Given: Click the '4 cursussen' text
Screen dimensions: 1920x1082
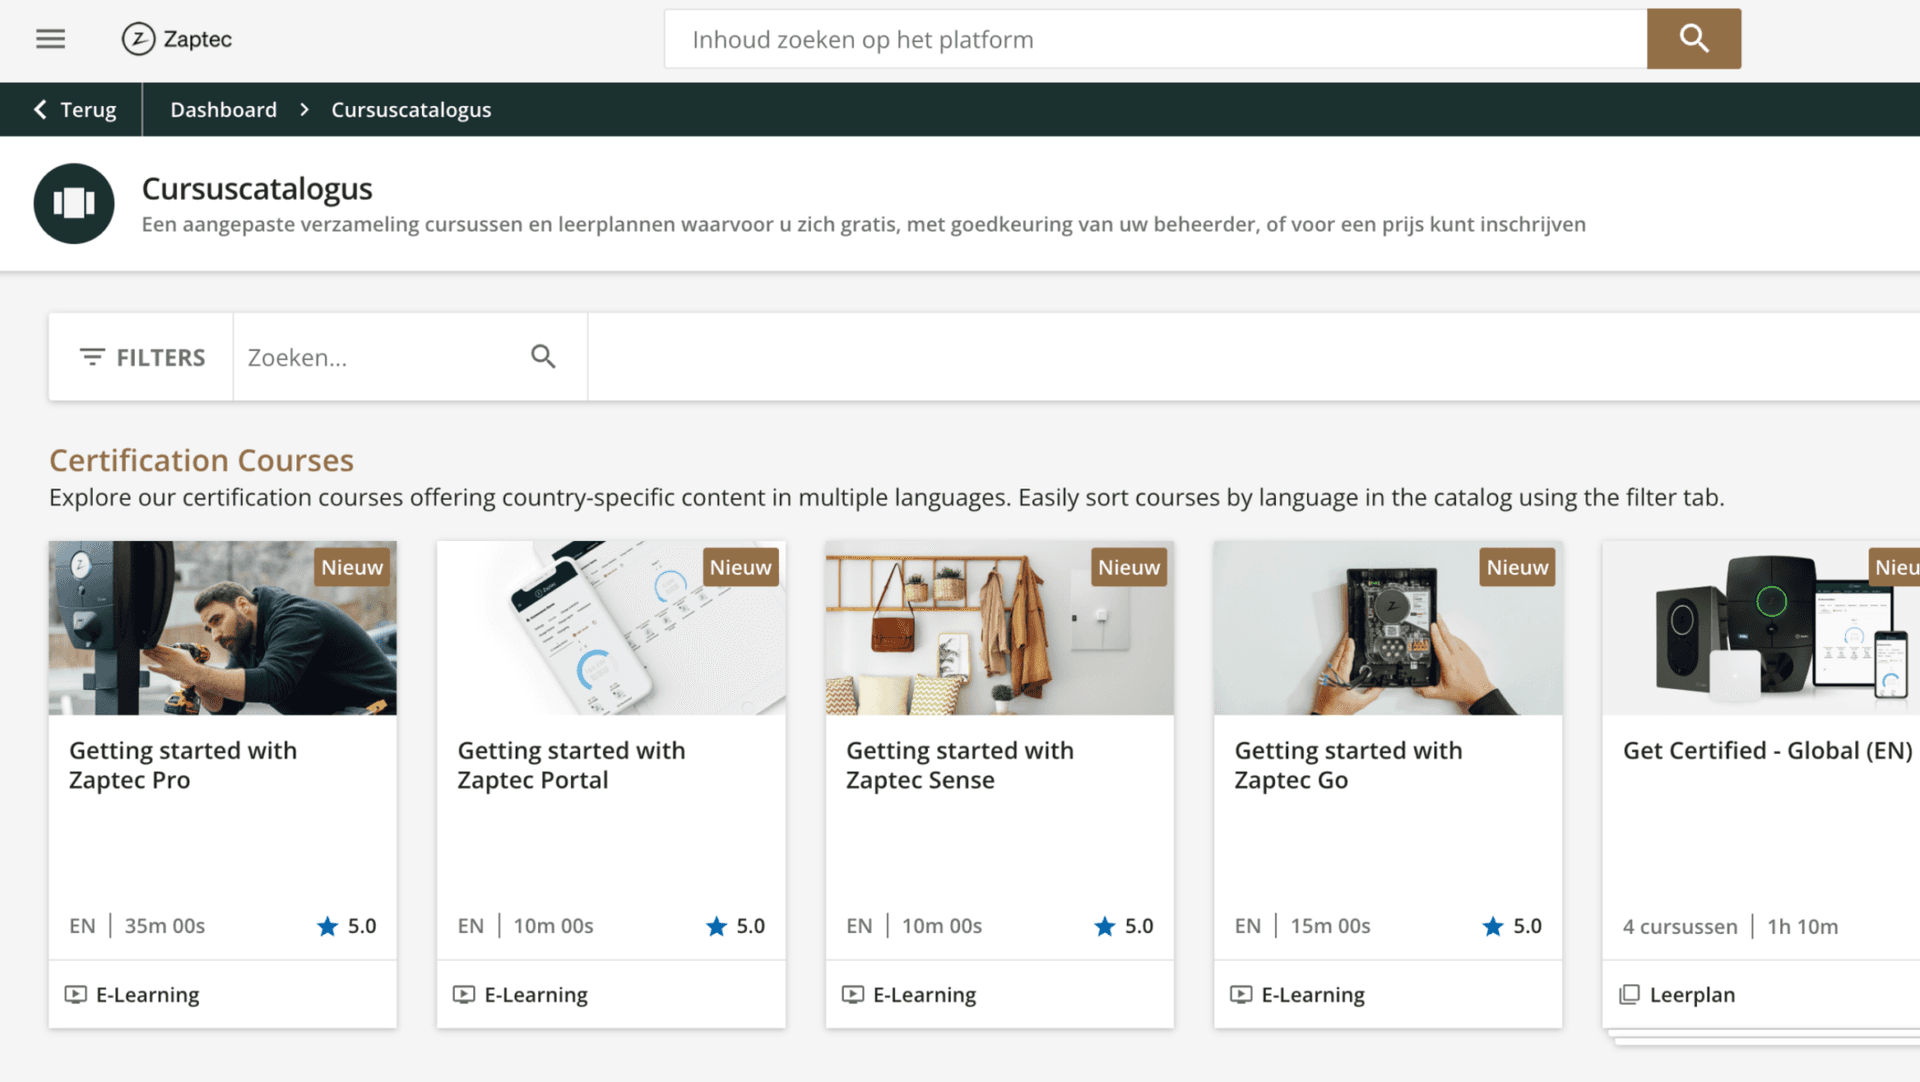Looking at the screenshot, I should pyautogui.click(x=1680, y=926).
